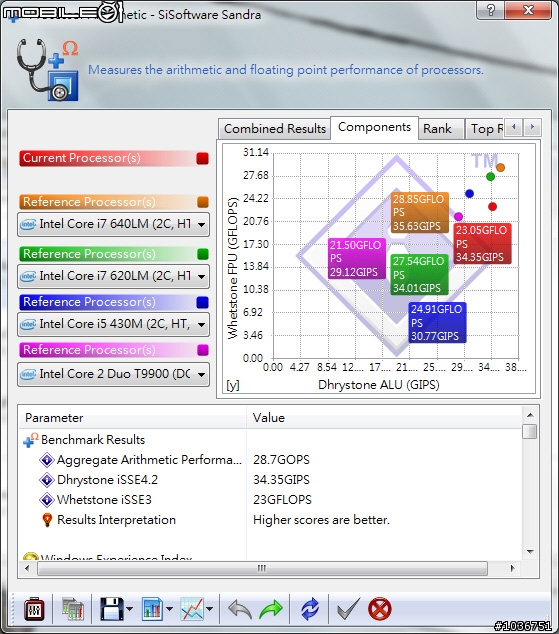Click the horizontal scrollbar thumb
Viewport: 559px width, 634px height.
click(x=262, y=568)
